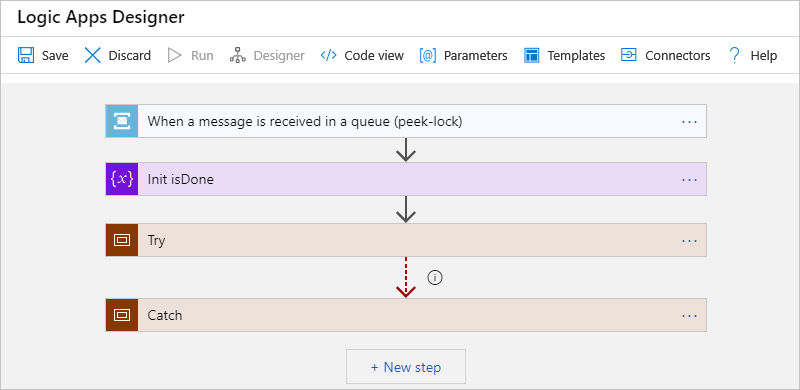Screen dimensions: 800x390
Task: Click the Parameters [@] icon
Action: pyautogui.click(x=428, y=55)
